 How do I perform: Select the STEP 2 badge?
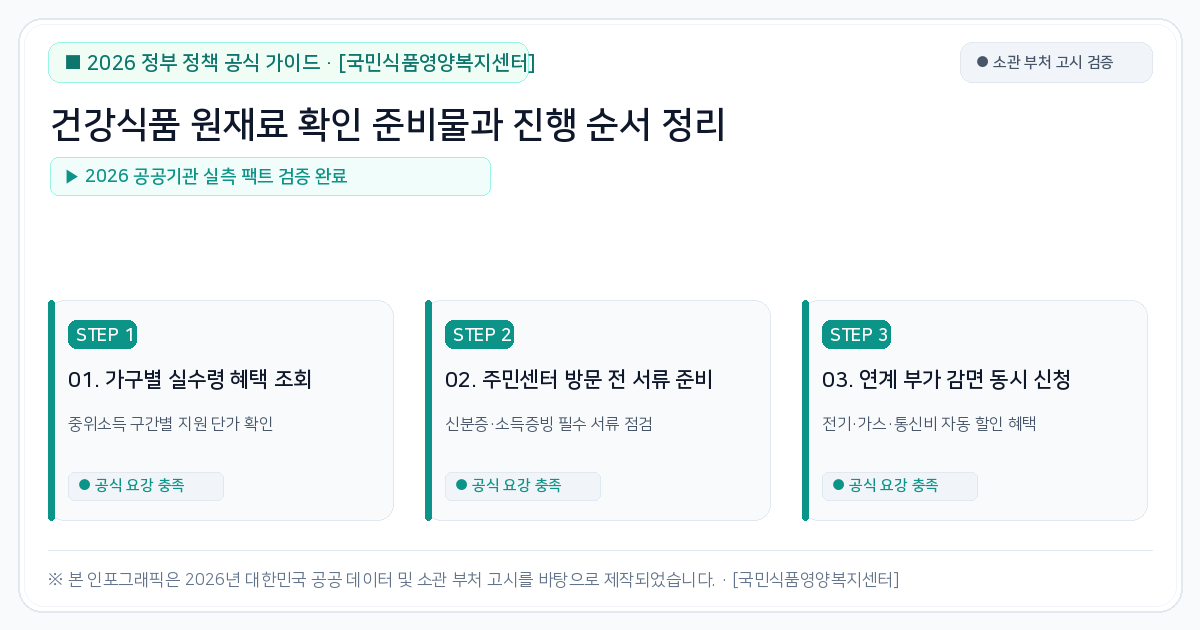(479, 335)
